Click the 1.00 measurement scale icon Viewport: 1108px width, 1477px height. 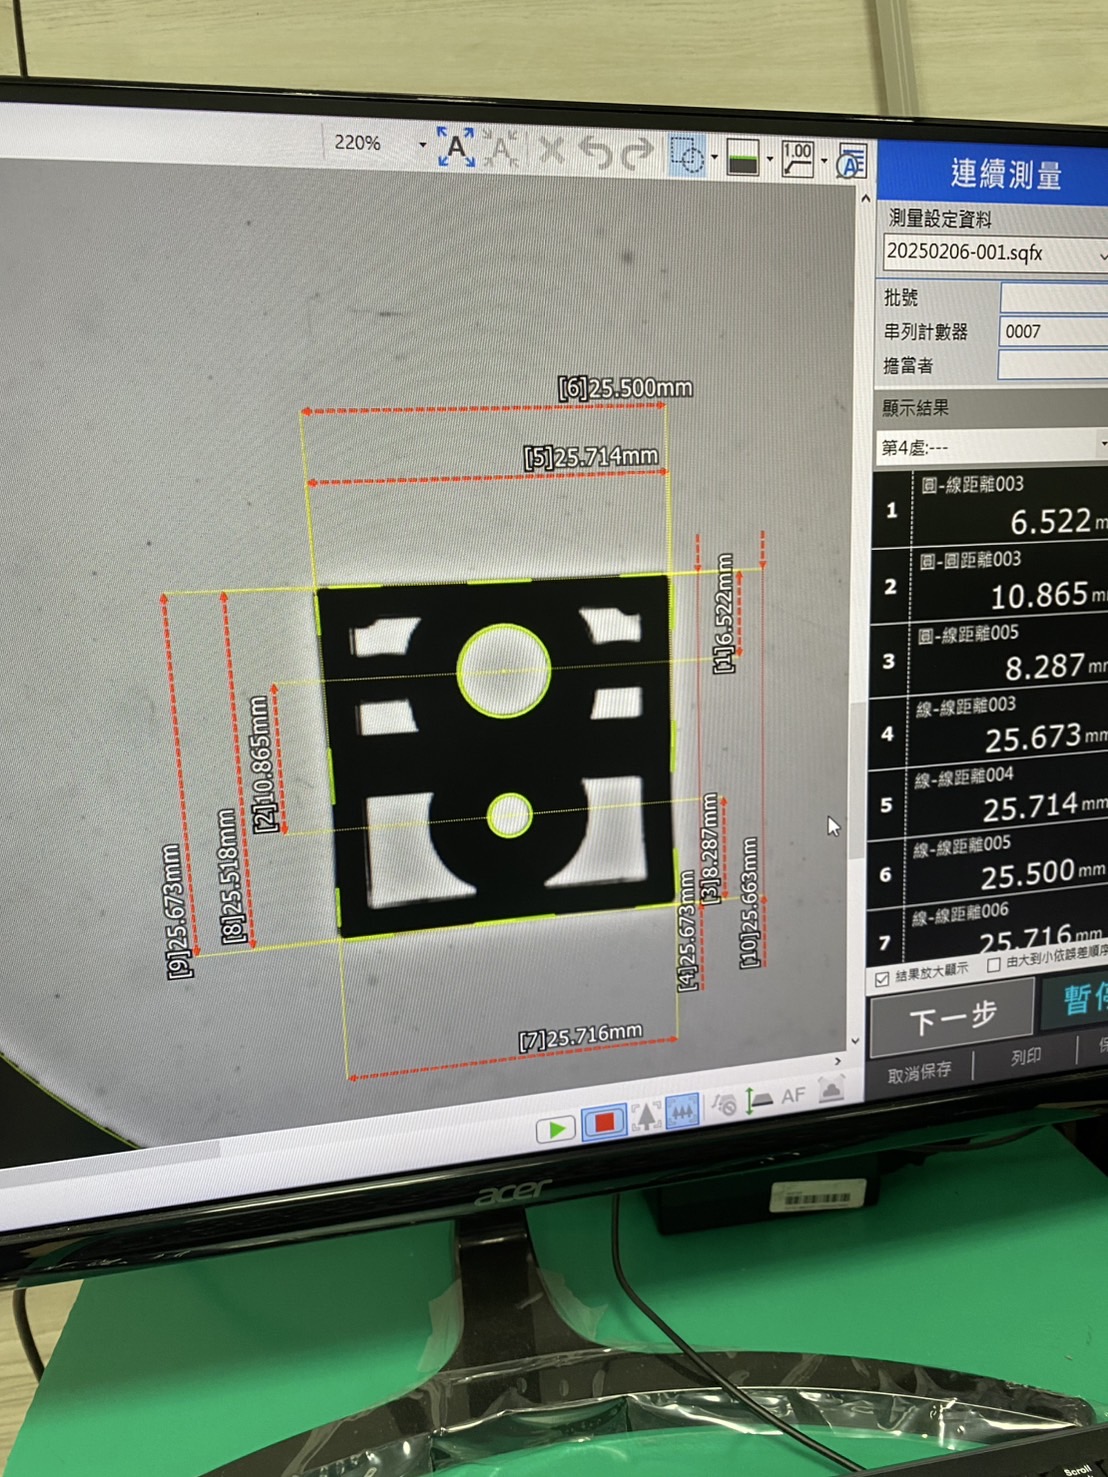(x=797, y=159)
